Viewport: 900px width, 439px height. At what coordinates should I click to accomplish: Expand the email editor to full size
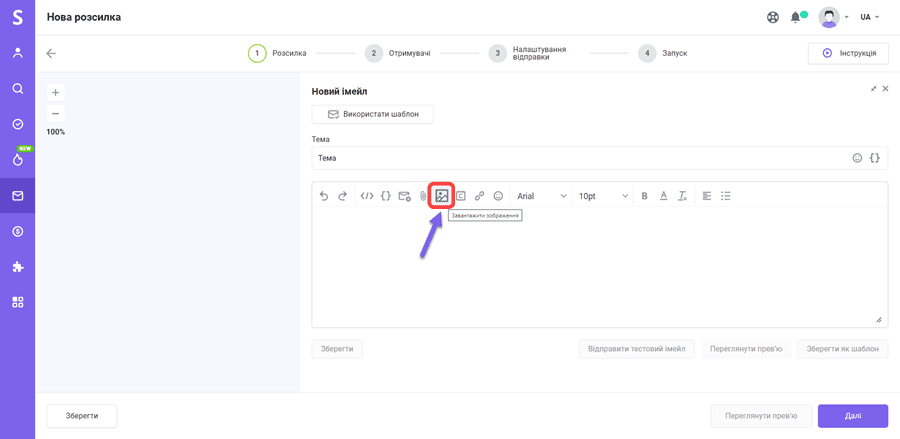pyautogui.click(x=873, y=89)
